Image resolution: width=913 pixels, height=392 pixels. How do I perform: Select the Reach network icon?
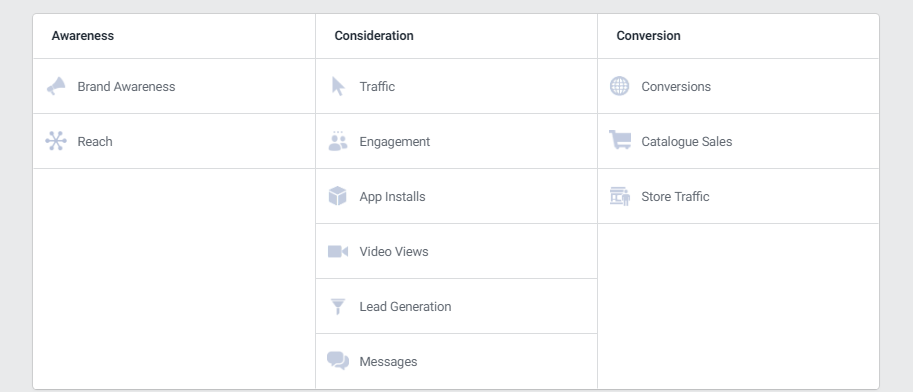pos(56,141)
